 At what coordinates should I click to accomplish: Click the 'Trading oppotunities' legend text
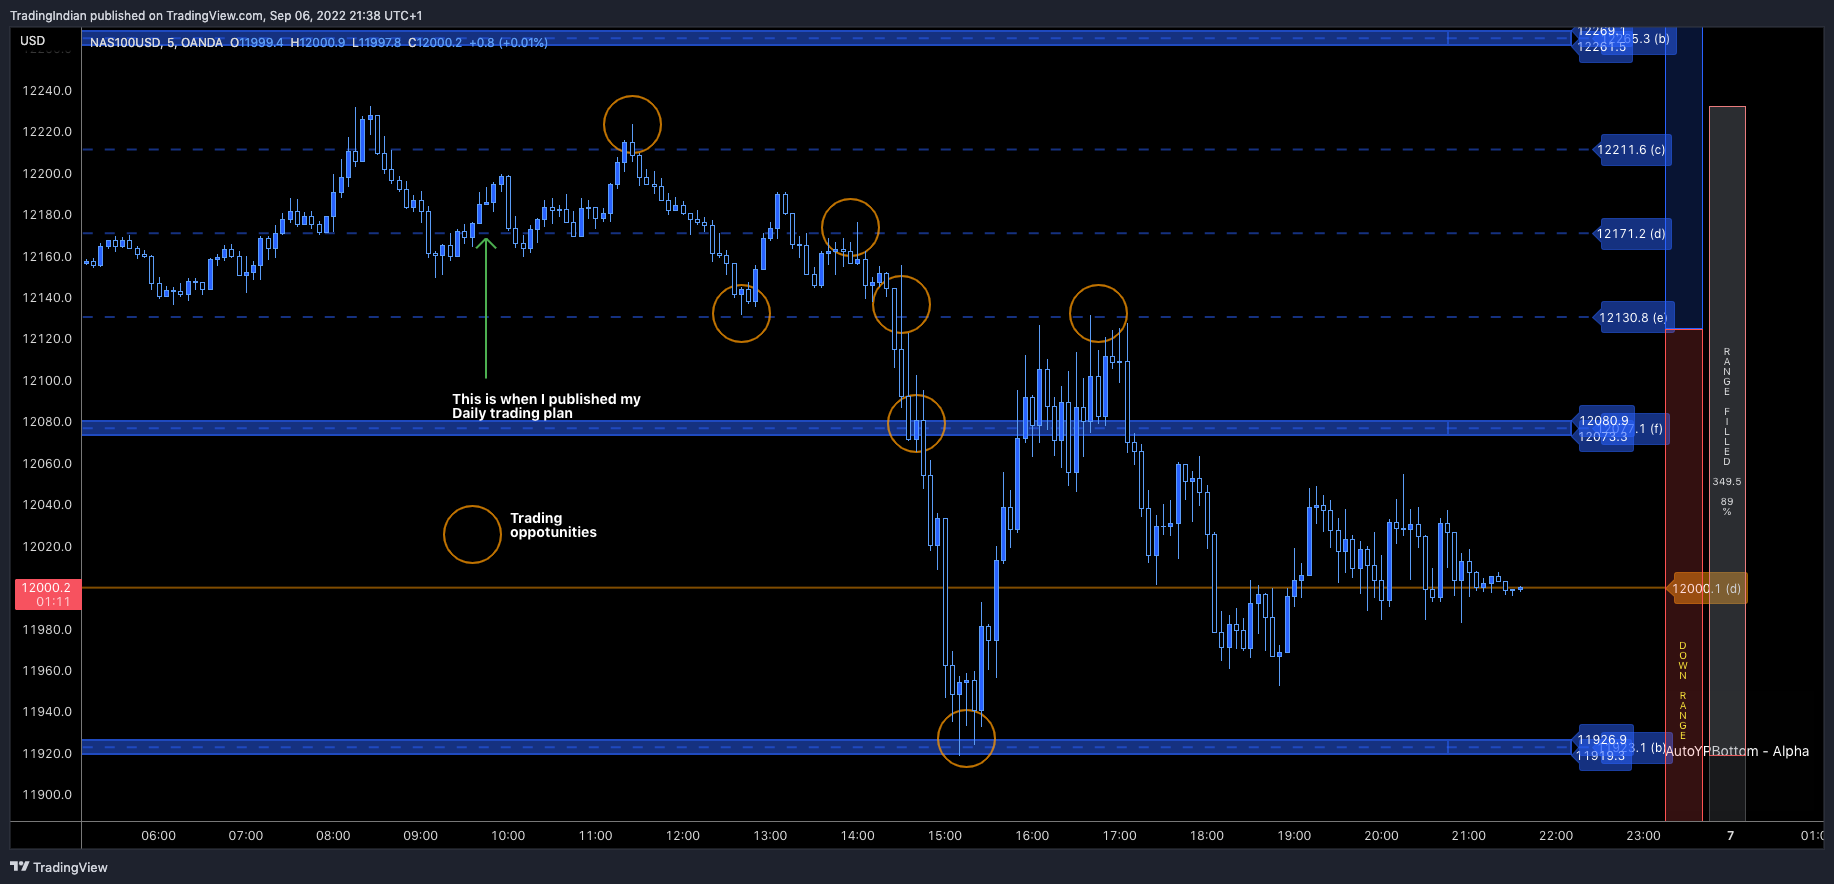(x=553, y=525)
